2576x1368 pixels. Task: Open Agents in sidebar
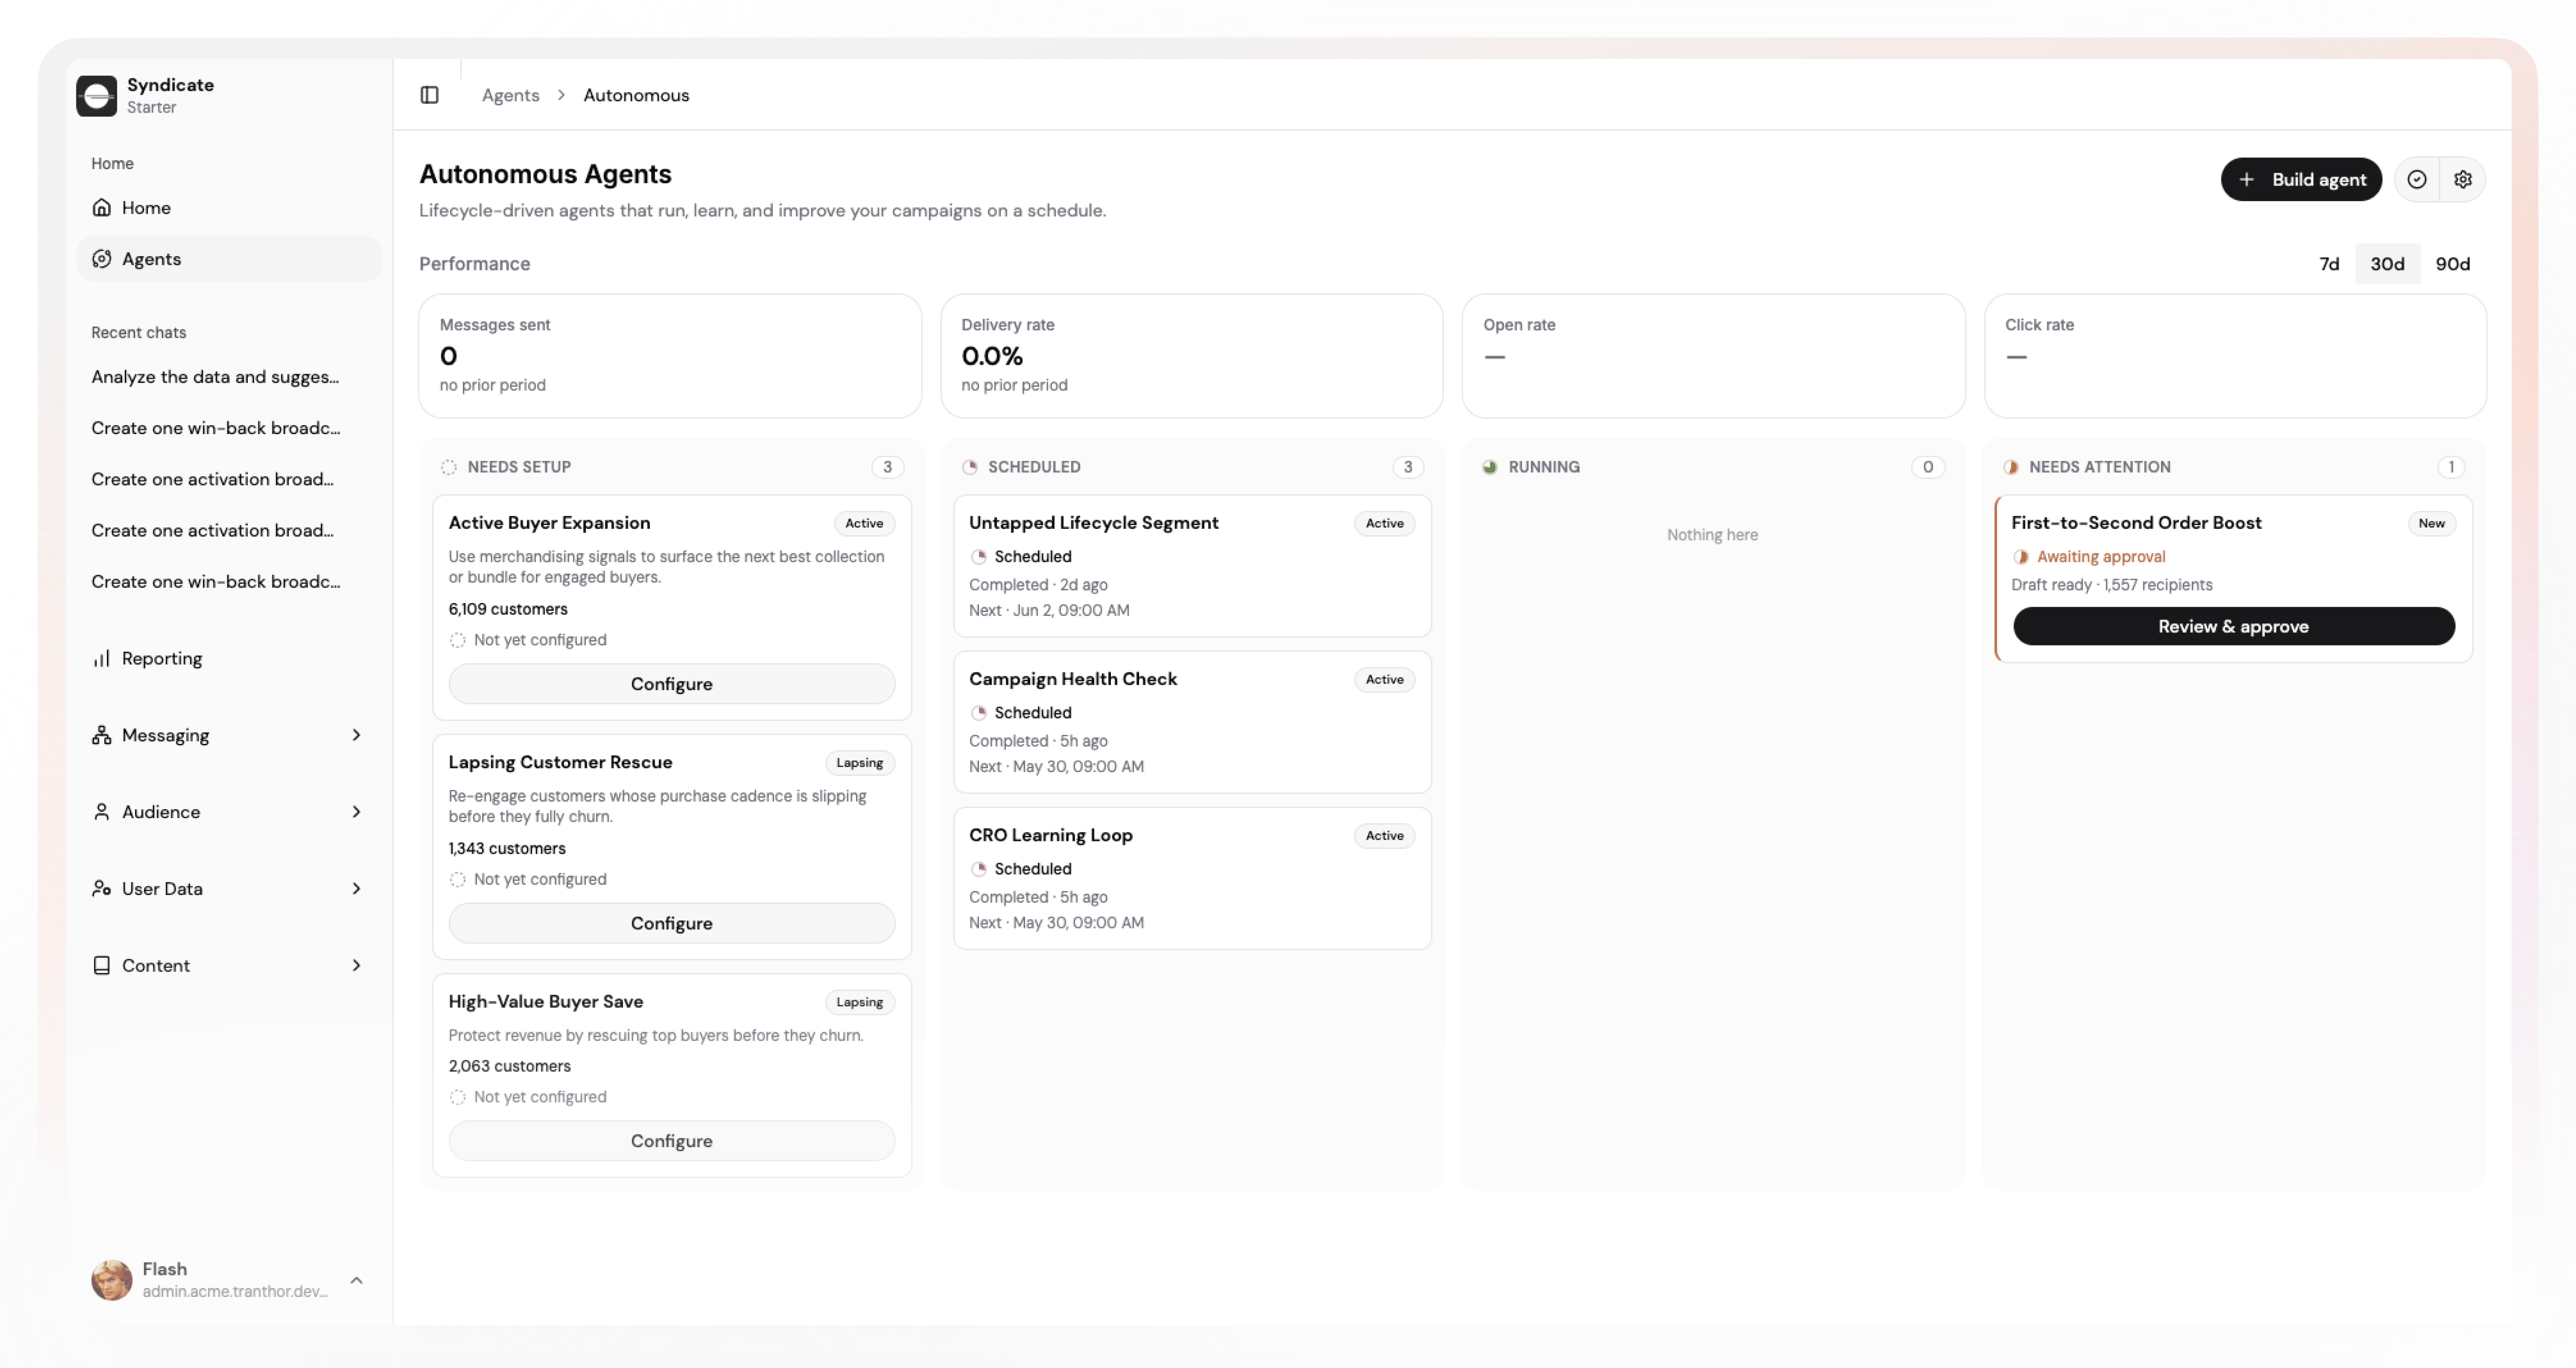click(229, 259)
